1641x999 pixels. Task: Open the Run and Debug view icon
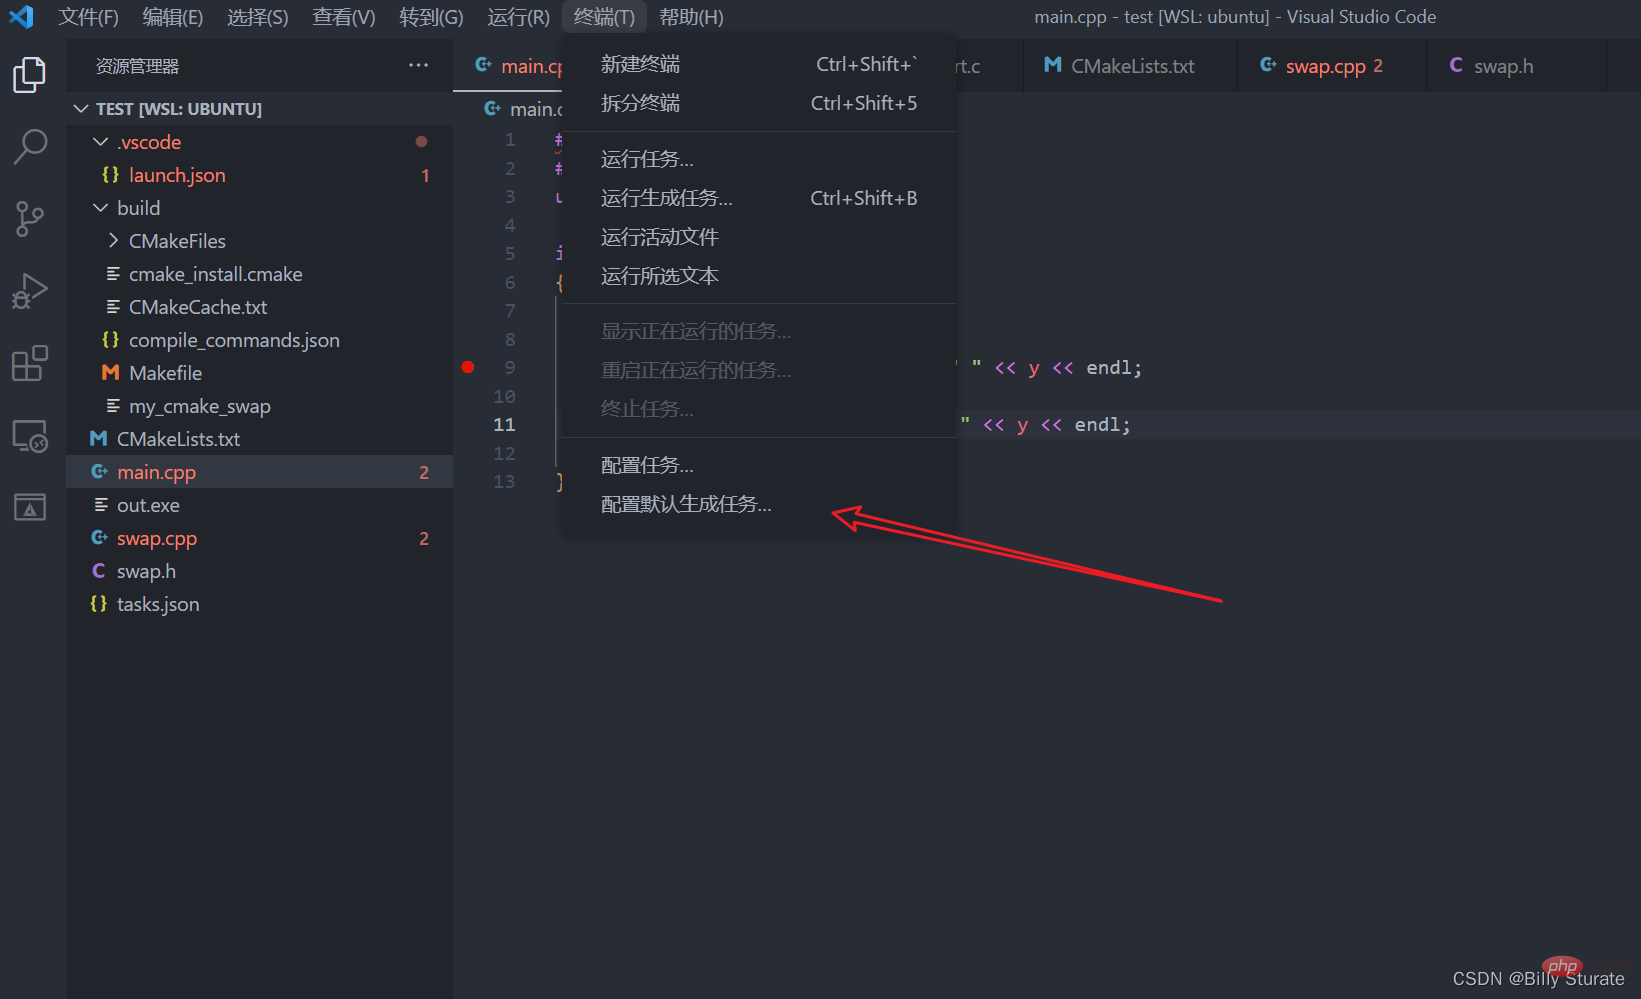(x=30, y=291)
